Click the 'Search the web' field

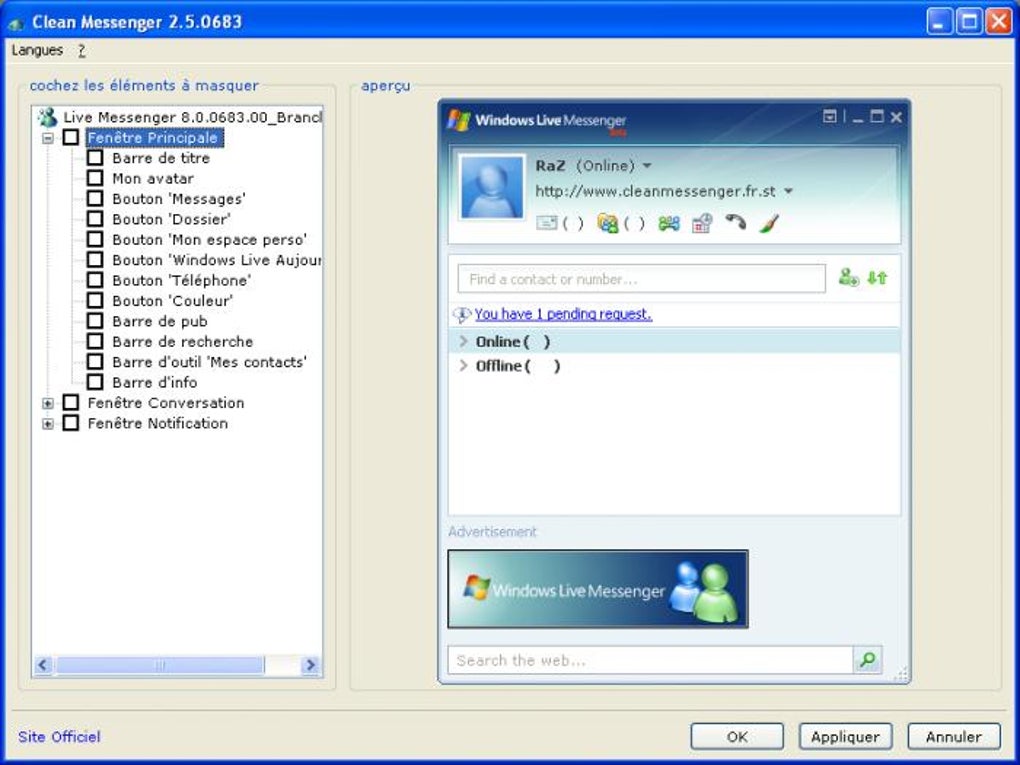pos(650,660)
